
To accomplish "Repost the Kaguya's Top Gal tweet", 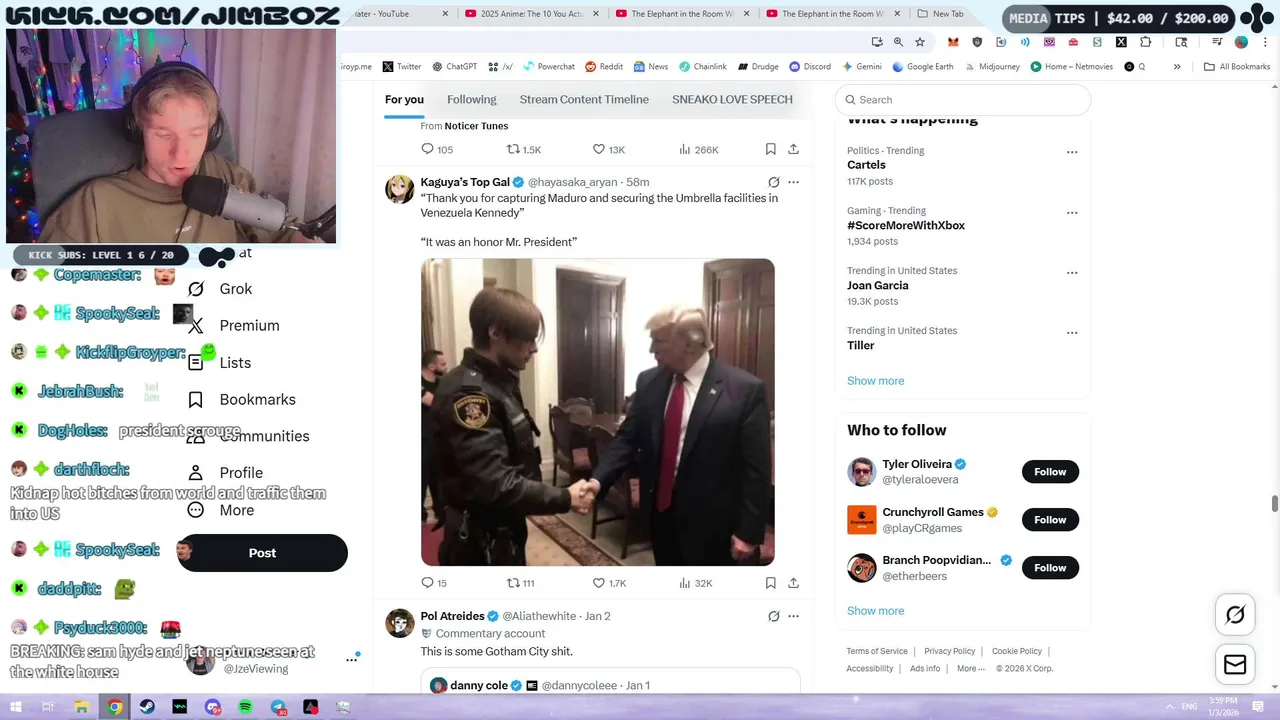I will point(521,583).
